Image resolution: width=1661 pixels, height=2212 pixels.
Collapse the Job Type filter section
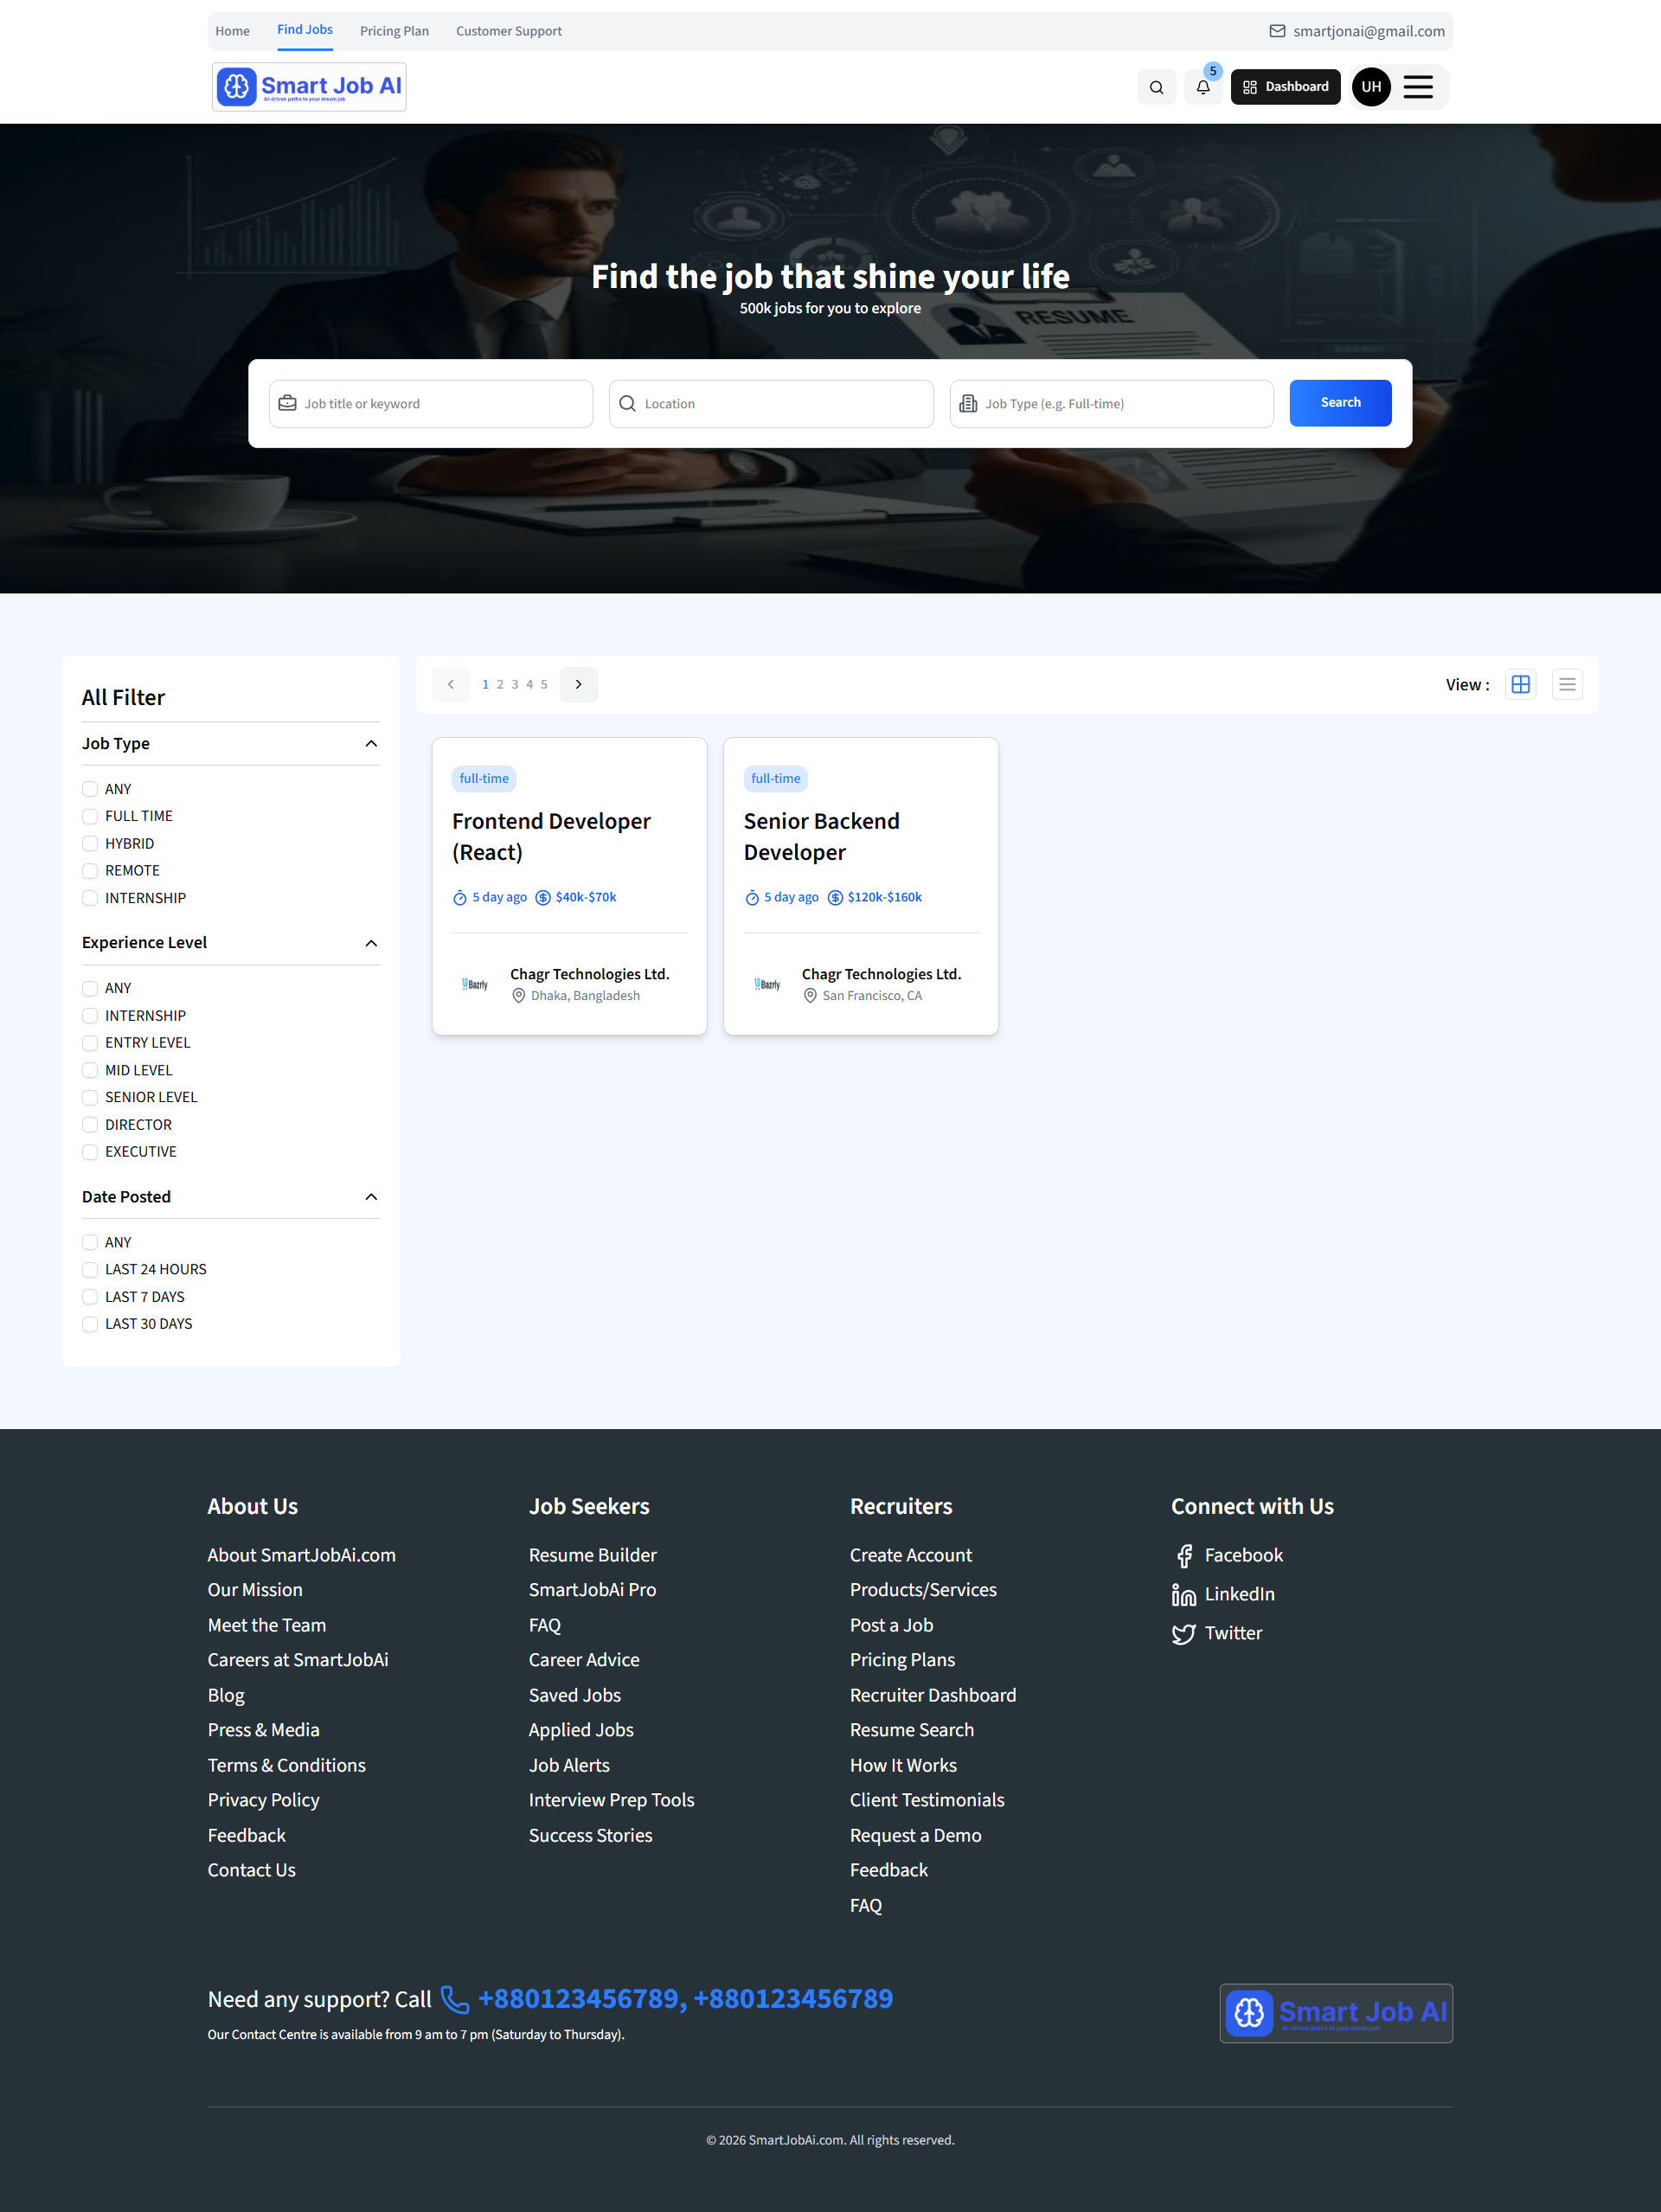click(x=371, y=743)
